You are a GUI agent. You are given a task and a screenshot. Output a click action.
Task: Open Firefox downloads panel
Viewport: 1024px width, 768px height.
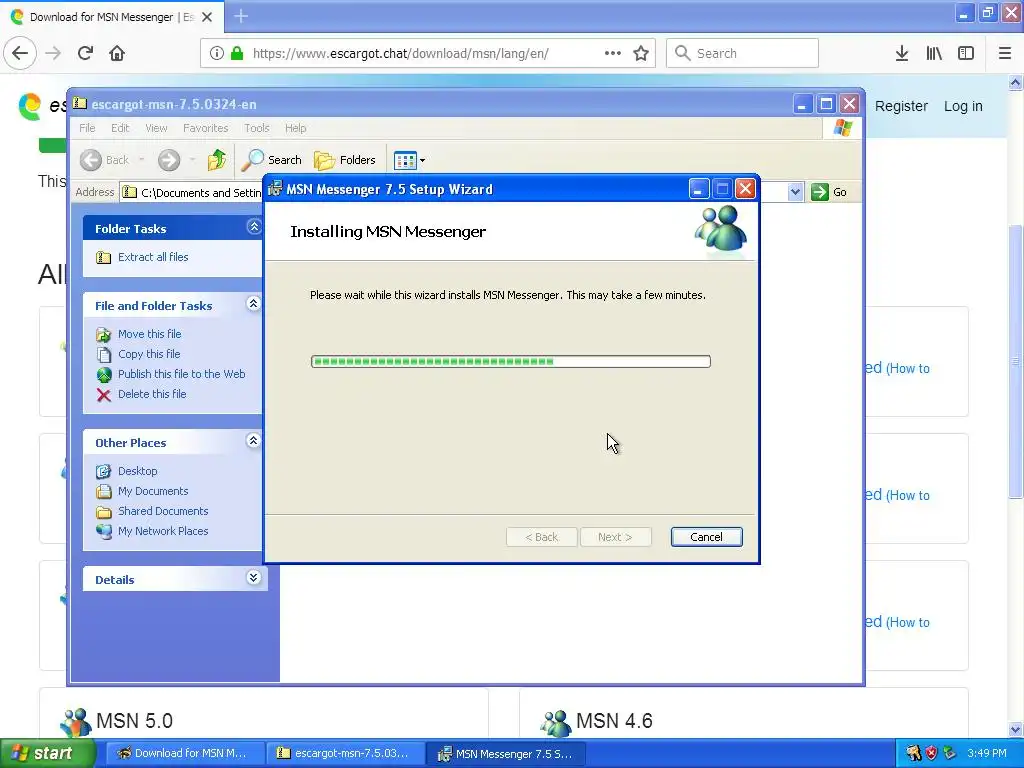902,53
